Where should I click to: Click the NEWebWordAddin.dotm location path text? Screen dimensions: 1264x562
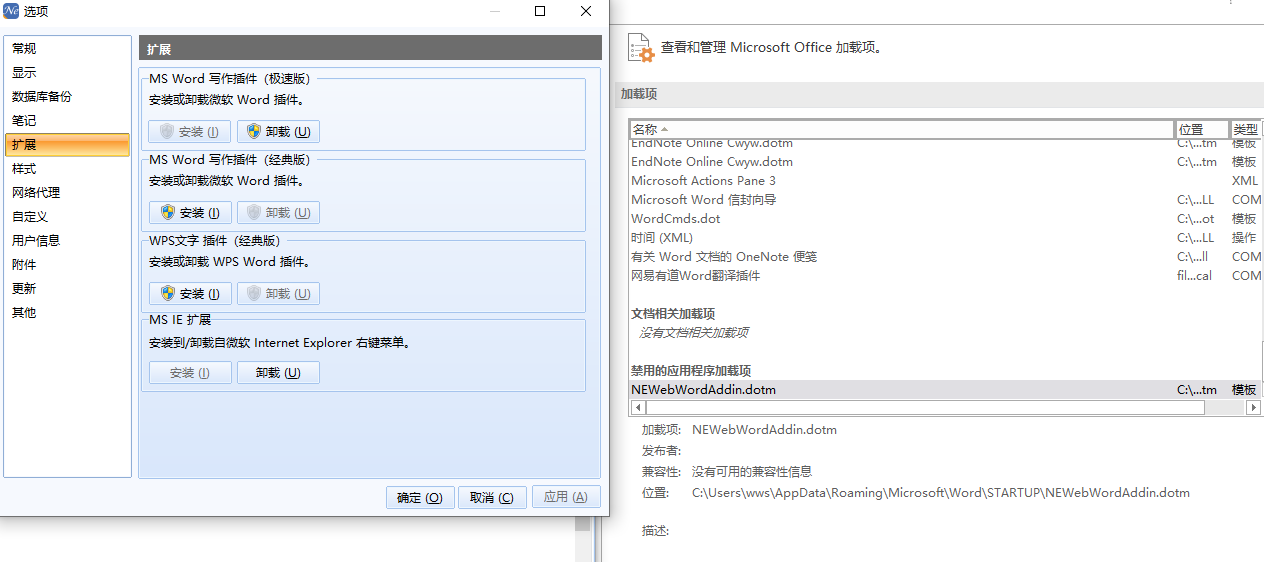941,492
